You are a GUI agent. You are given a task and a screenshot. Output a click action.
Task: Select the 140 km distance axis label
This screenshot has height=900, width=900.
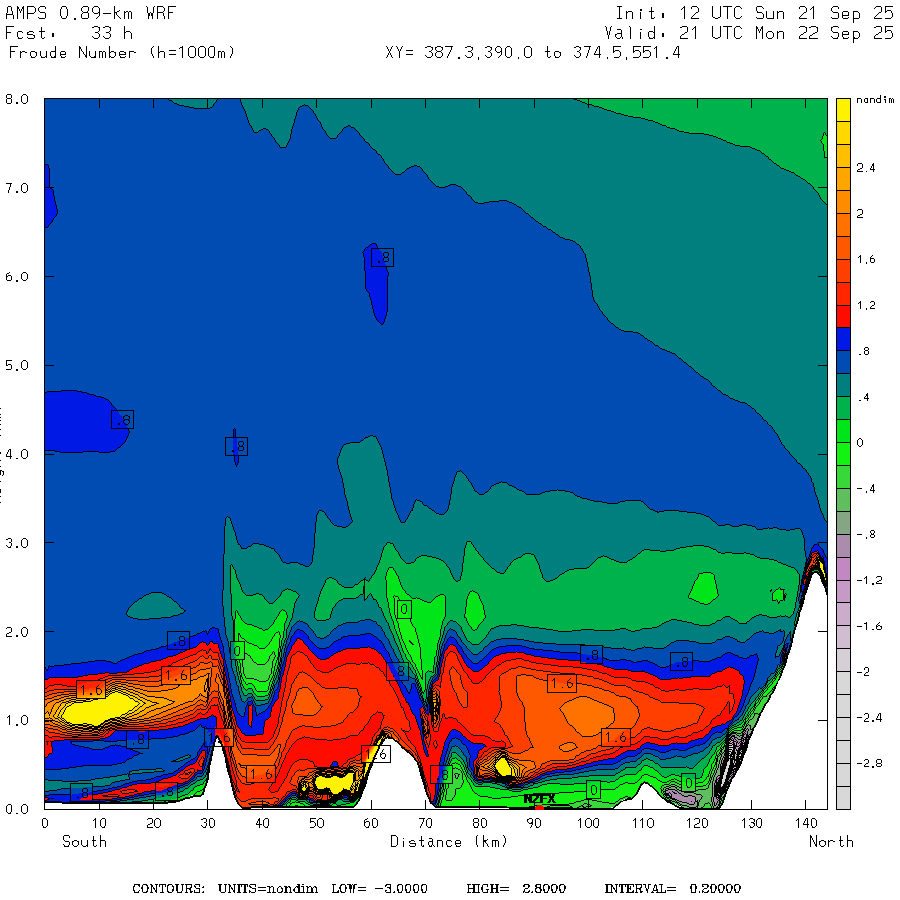click(x=806, y=823)
